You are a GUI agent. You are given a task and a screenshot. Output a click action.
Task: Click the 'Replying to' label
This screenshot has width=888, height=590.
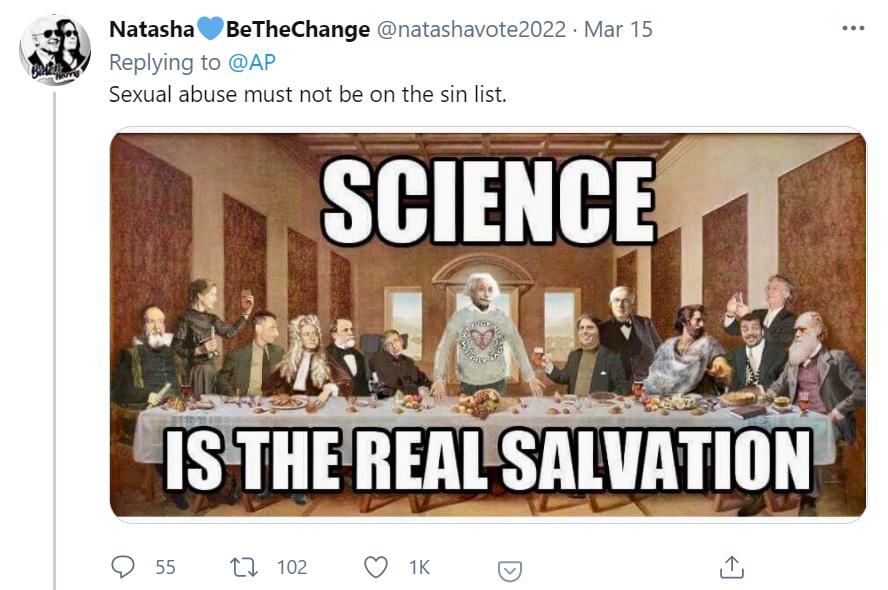click(x=165, y=62)
